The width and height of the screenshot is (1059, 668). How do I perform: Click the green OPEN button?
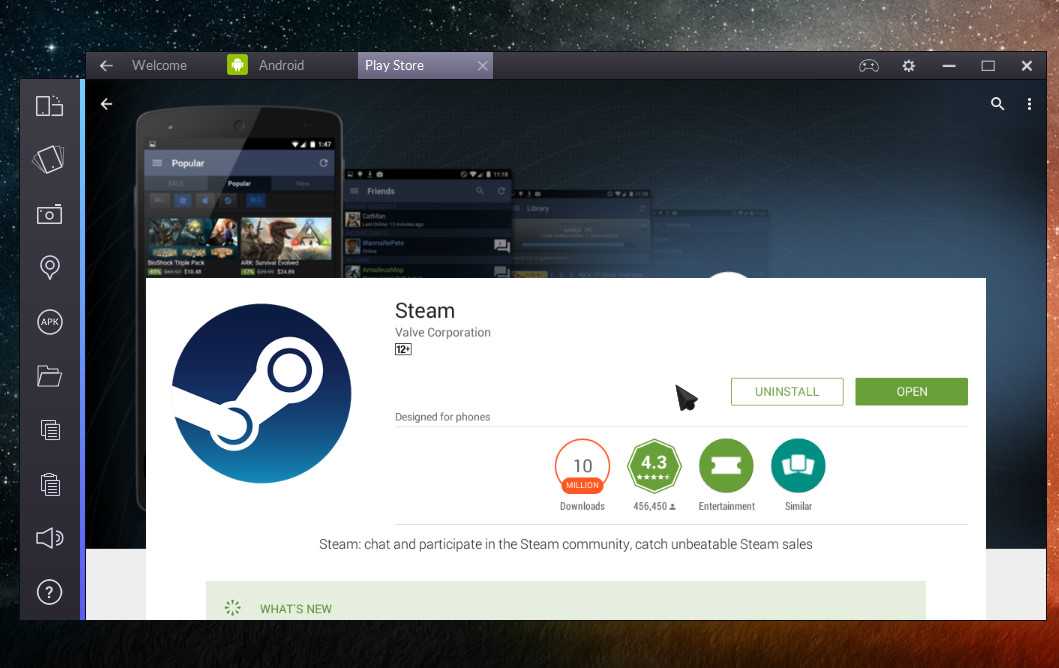tap(911, 392)
